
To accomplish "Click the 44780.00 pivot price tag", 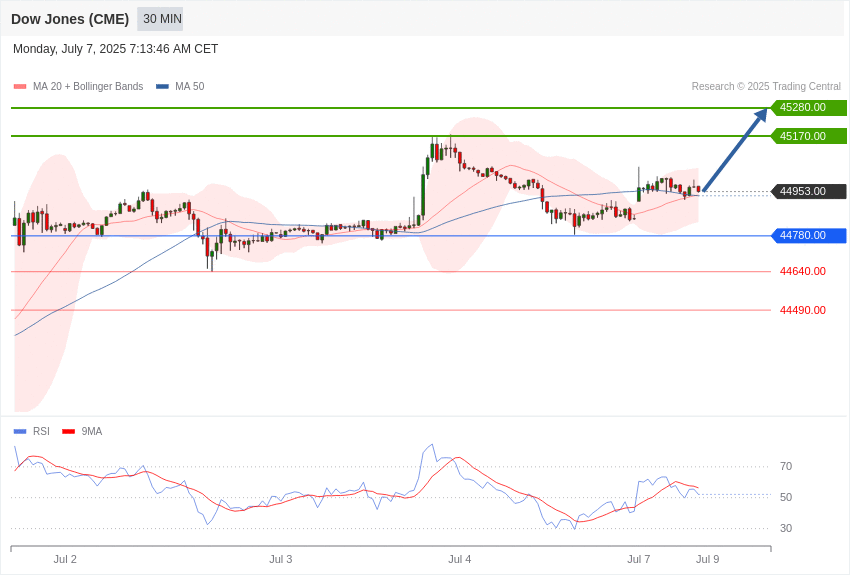I will click(x=809, y=236).
